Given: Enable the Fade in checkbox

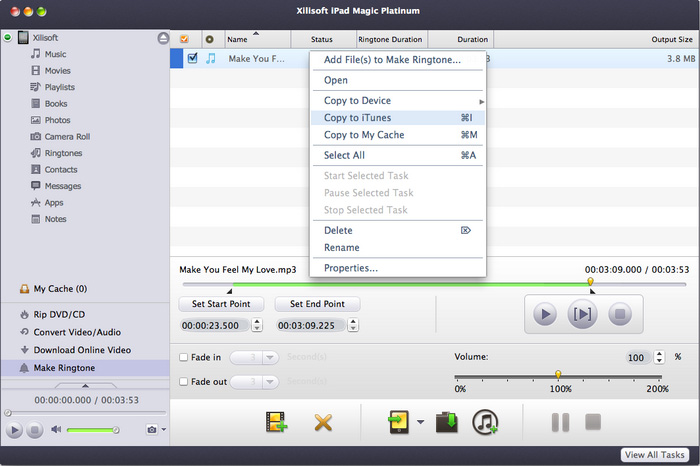Looking at the screenshot, I should [183, 357].
